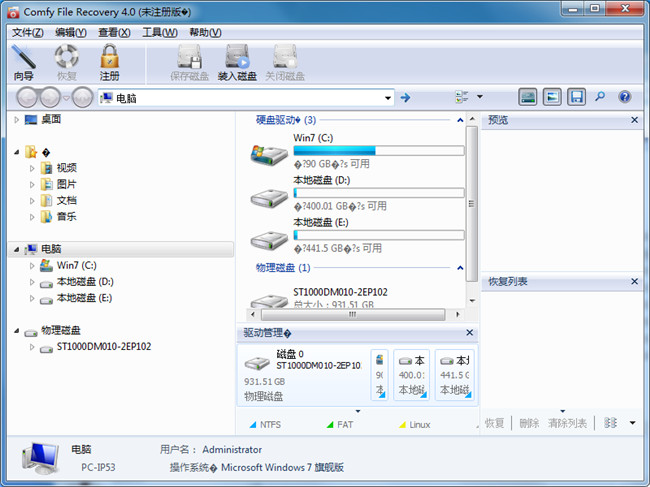Open the recovery list options dropdown arrow
This screenshot has height=487, width=650.
633,423
